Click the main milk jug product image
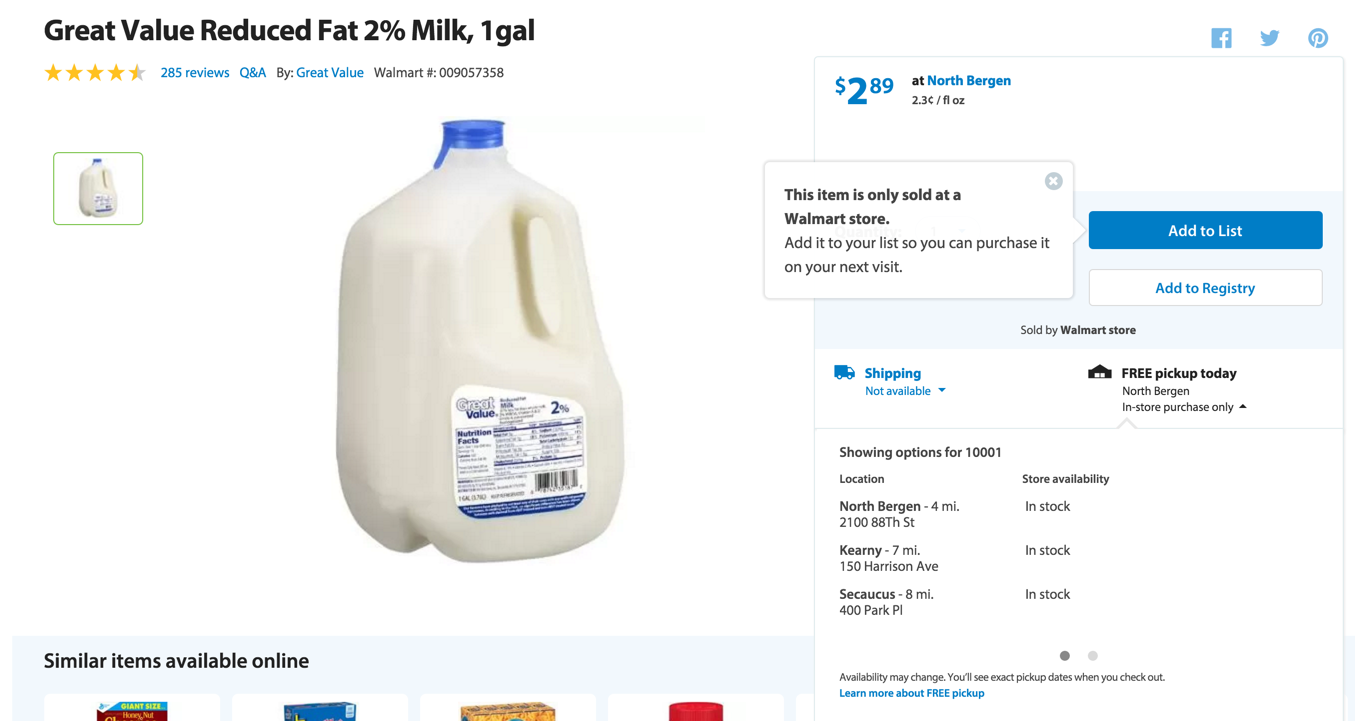This screenshot has height=721, width=1355. (478, 340)
